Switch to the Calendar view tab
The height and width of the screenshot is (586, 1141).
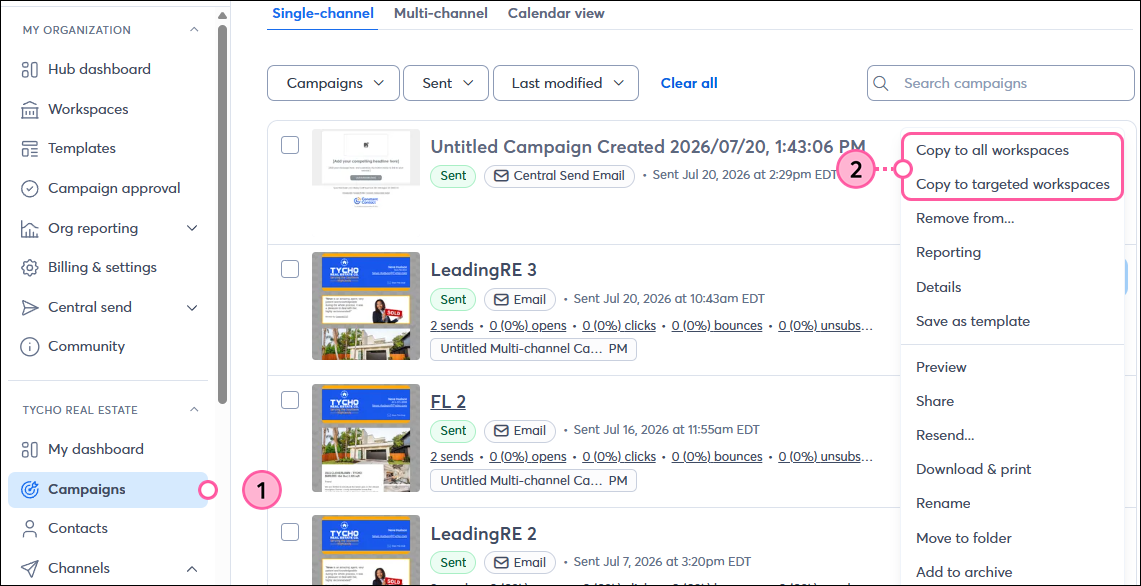tap(556, 13)
